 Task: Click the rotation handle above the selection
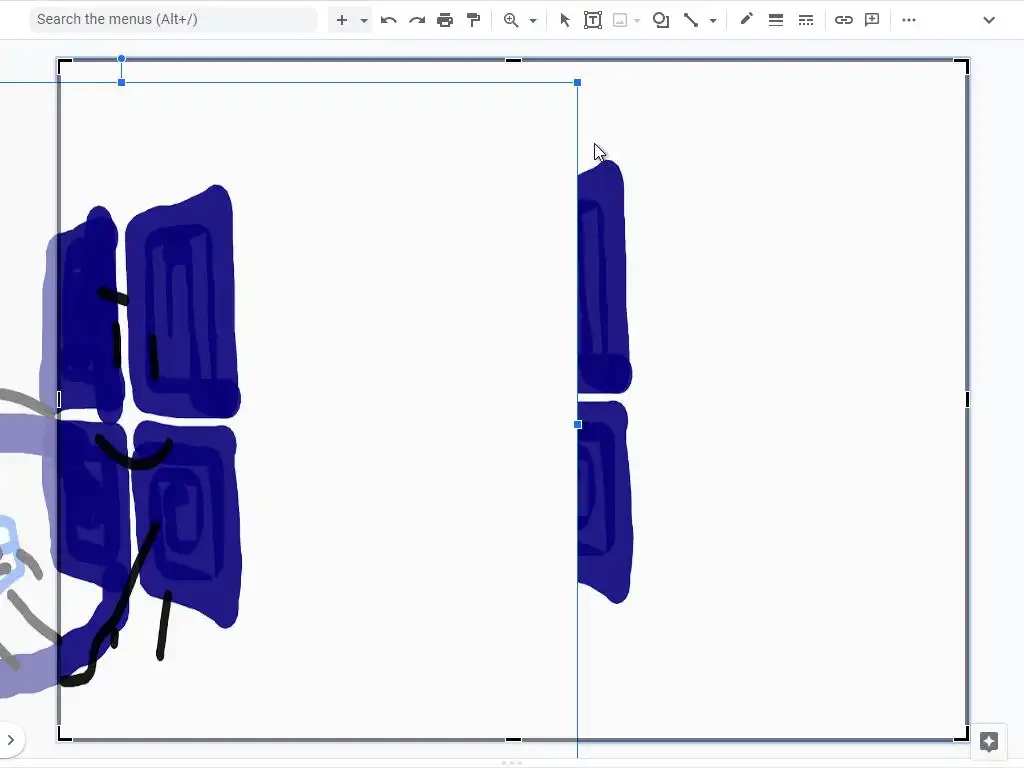[x=121, y=59]
